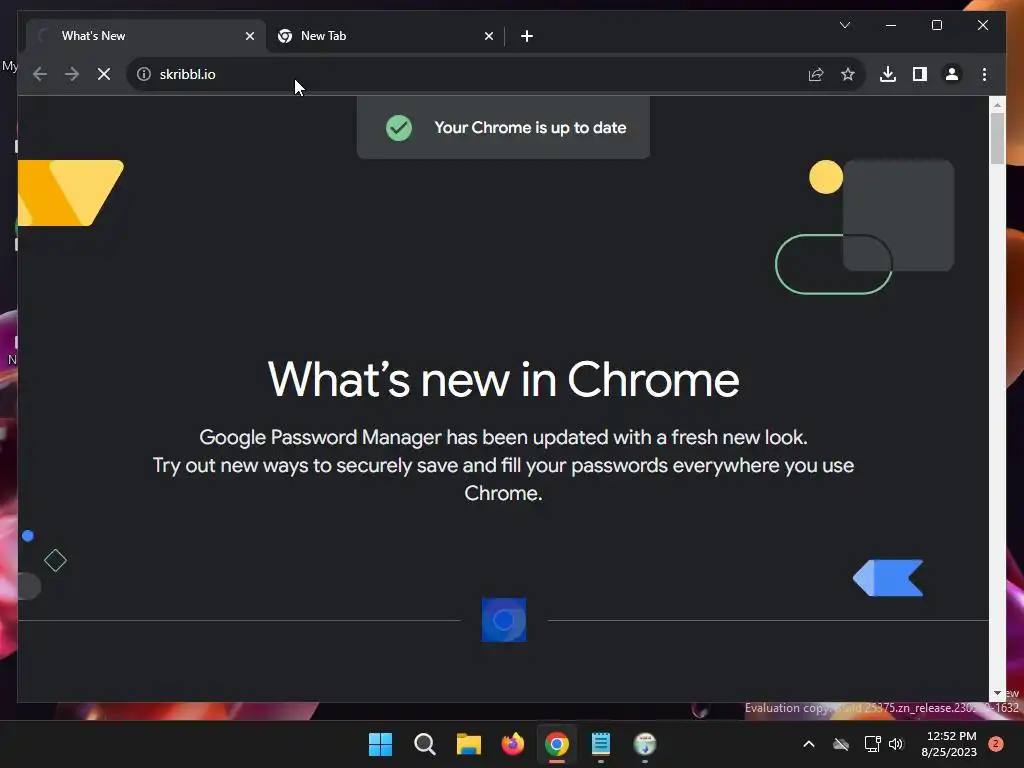Toggle the Chrome side panel

920,74
